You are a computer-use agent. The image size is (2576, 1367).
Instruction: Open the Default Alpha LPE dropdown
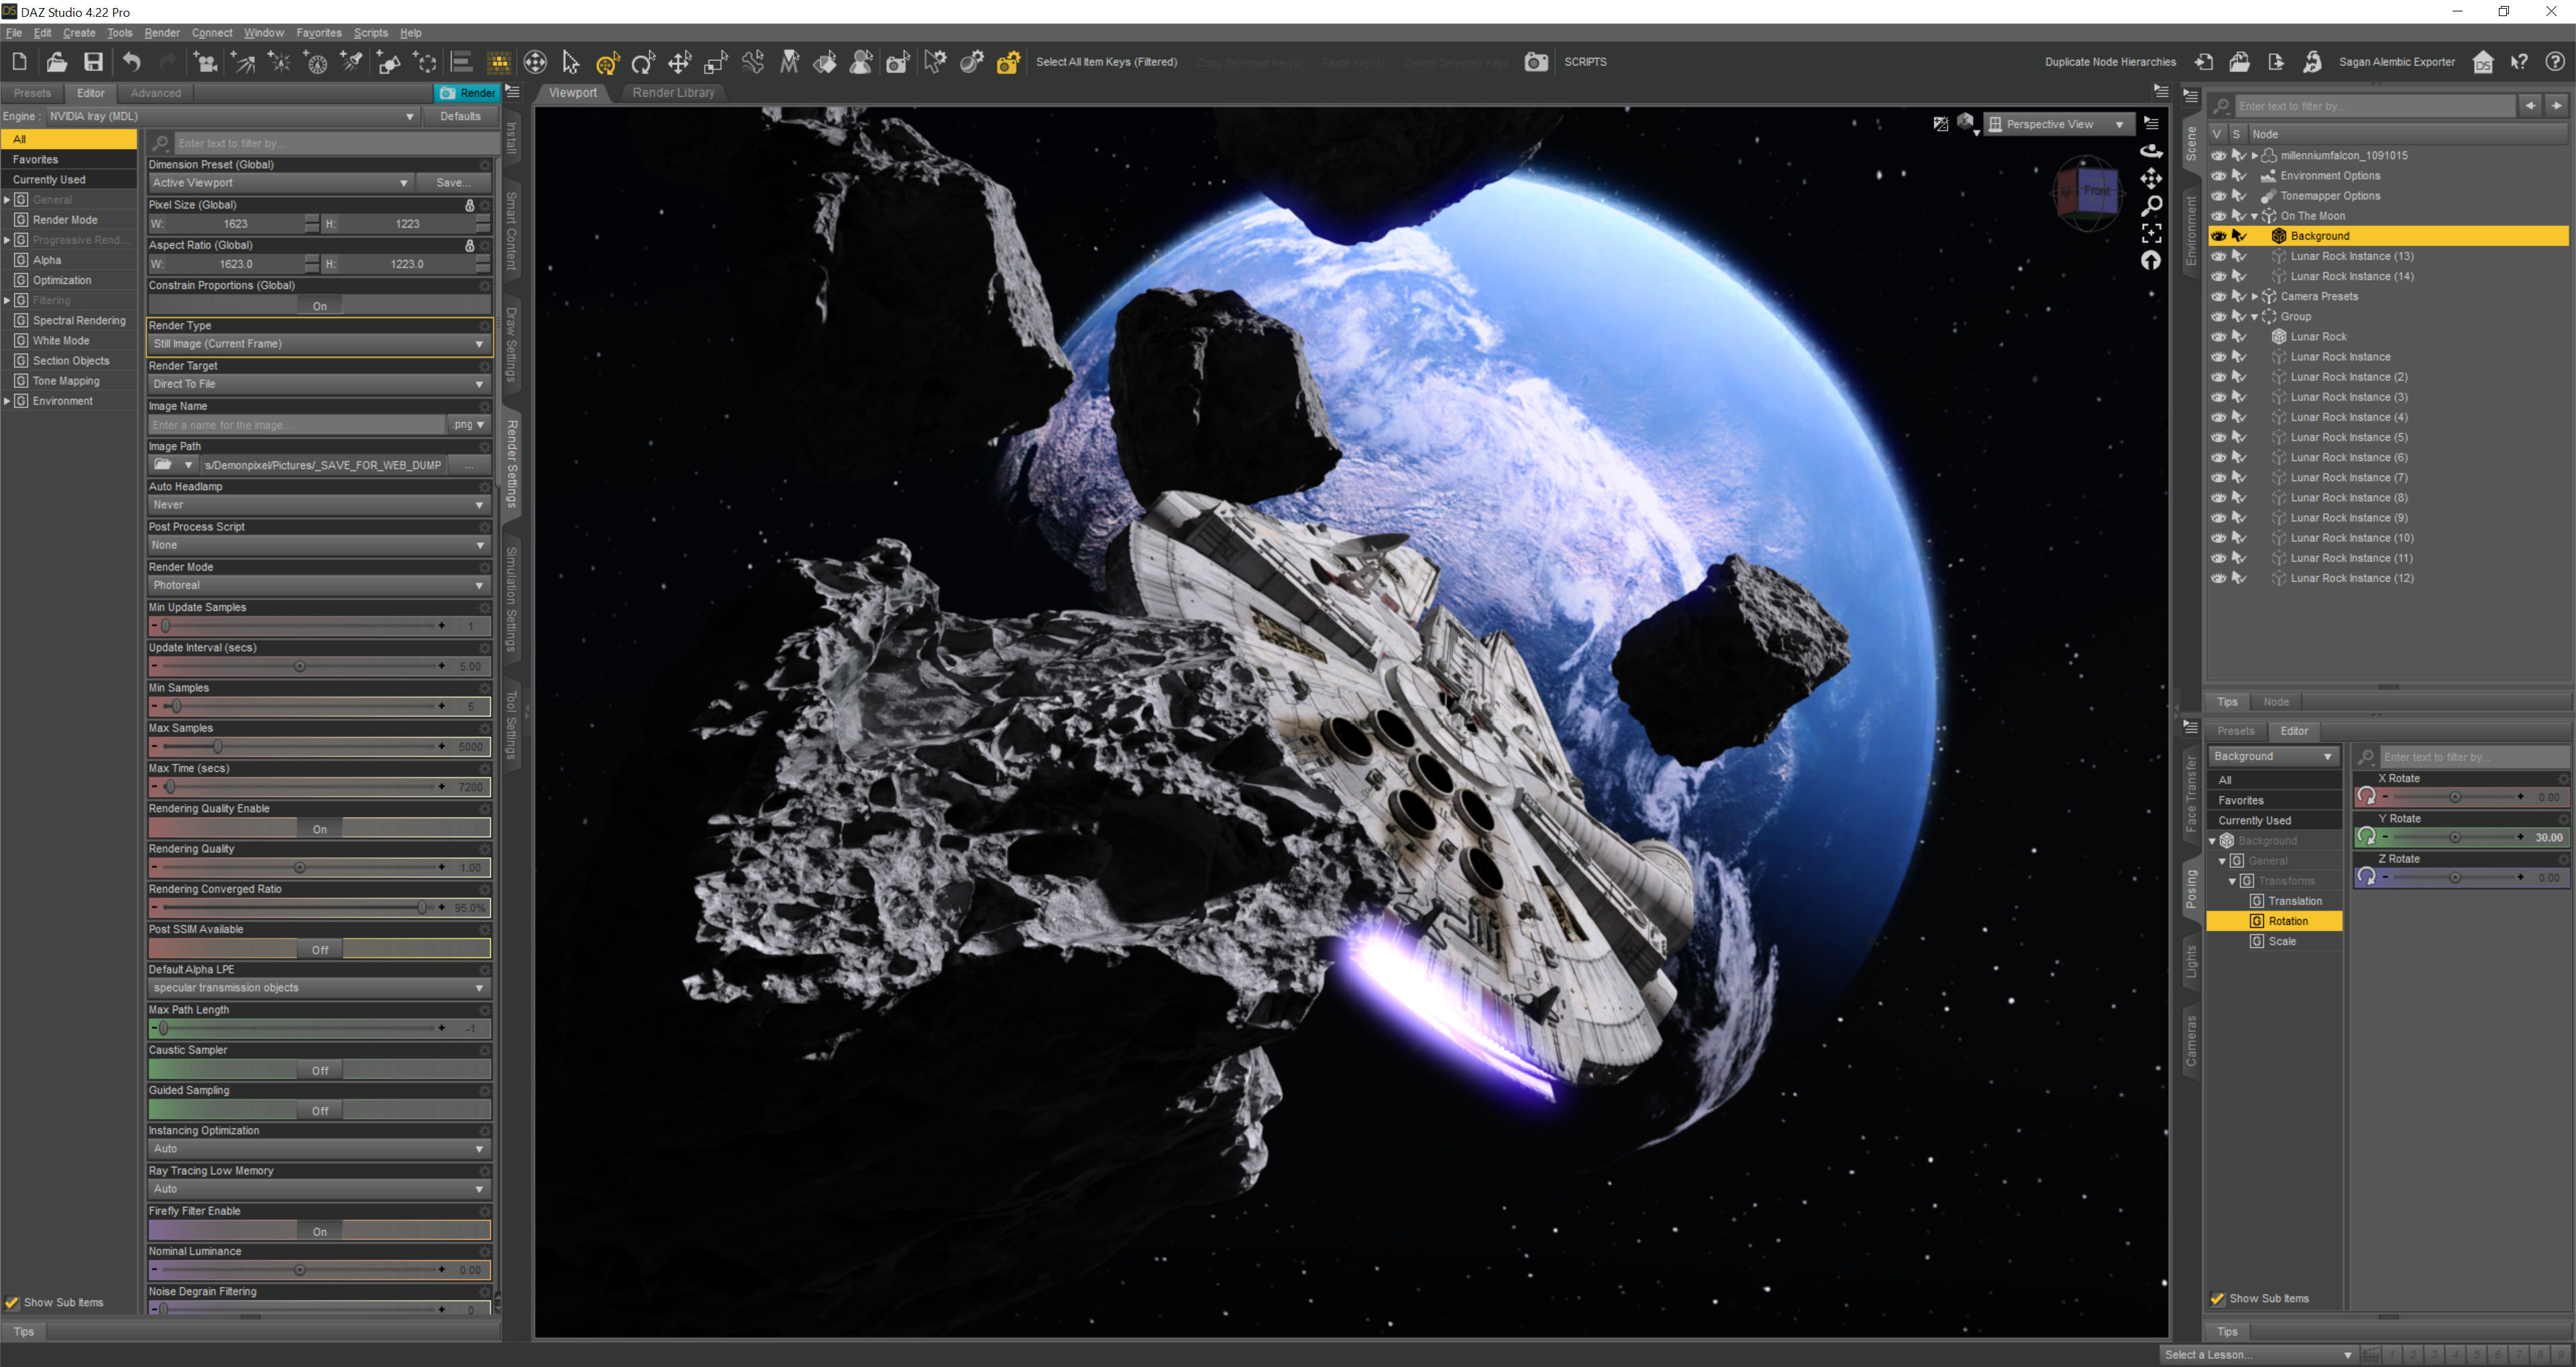coord(319,988)
